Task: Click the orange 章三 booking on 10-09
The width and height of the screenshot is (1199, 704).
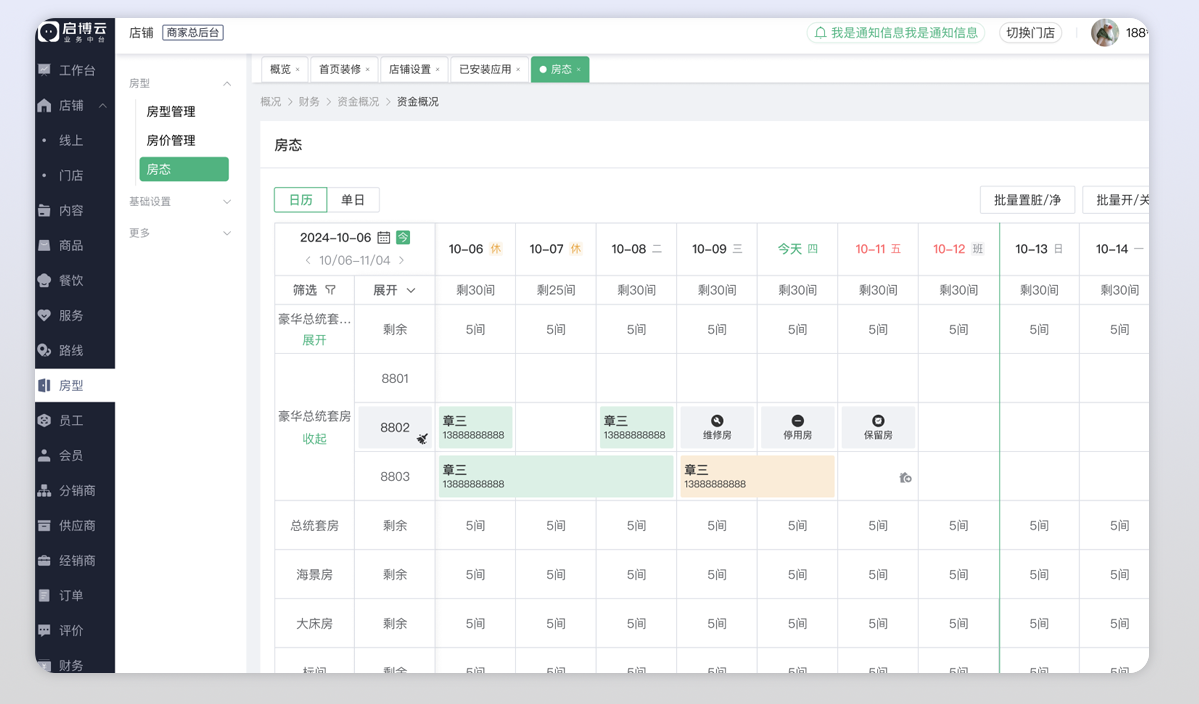Action: point(757,476)
